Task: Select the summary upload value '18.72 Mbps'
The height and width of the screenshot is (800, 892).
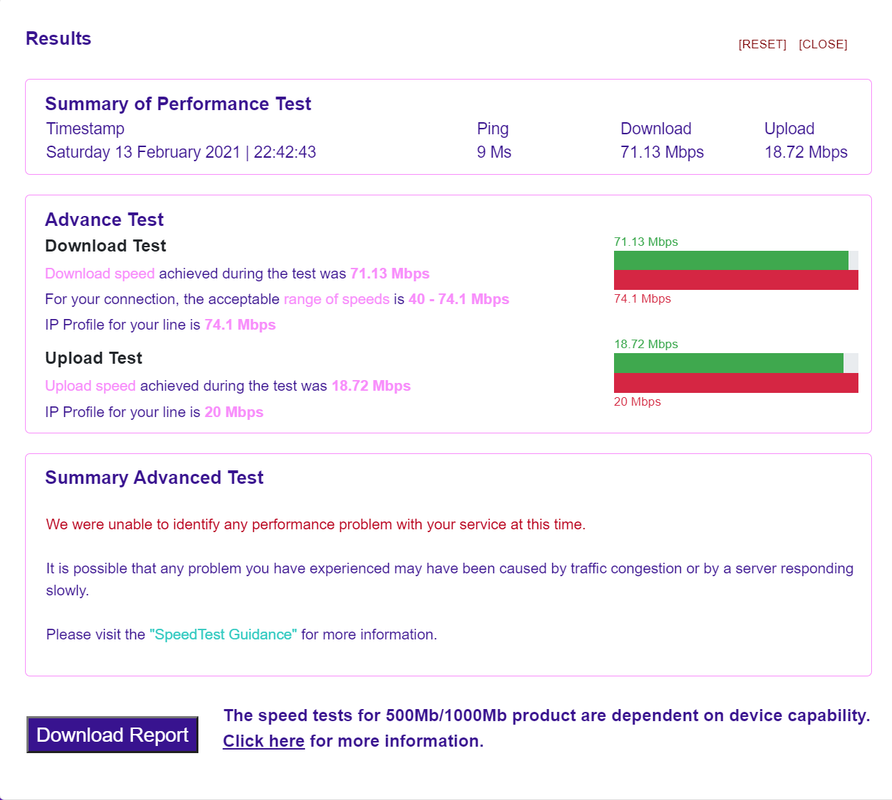Action: pyautogui.click(x=806, y=152)
